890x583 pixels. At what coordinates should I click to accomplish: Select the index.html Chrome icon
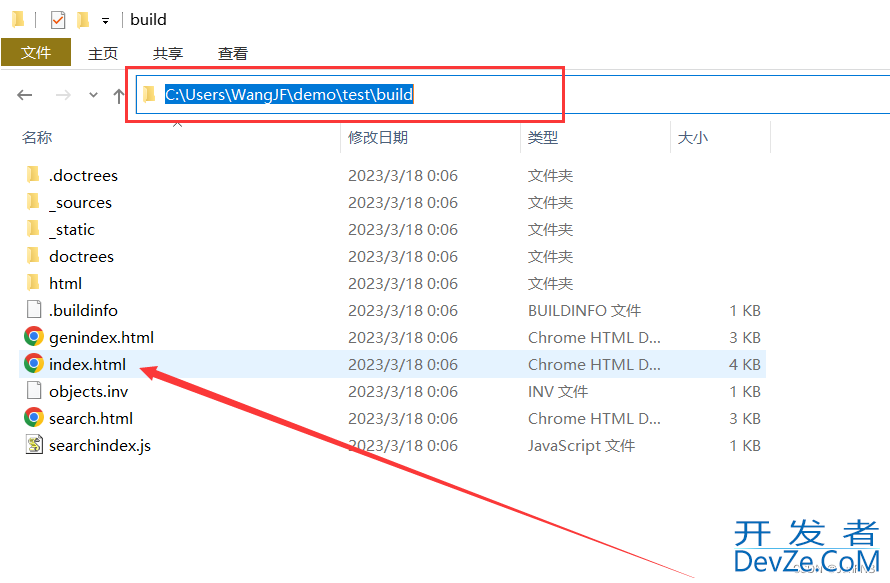pyautogui.click(x=33, y=363)
